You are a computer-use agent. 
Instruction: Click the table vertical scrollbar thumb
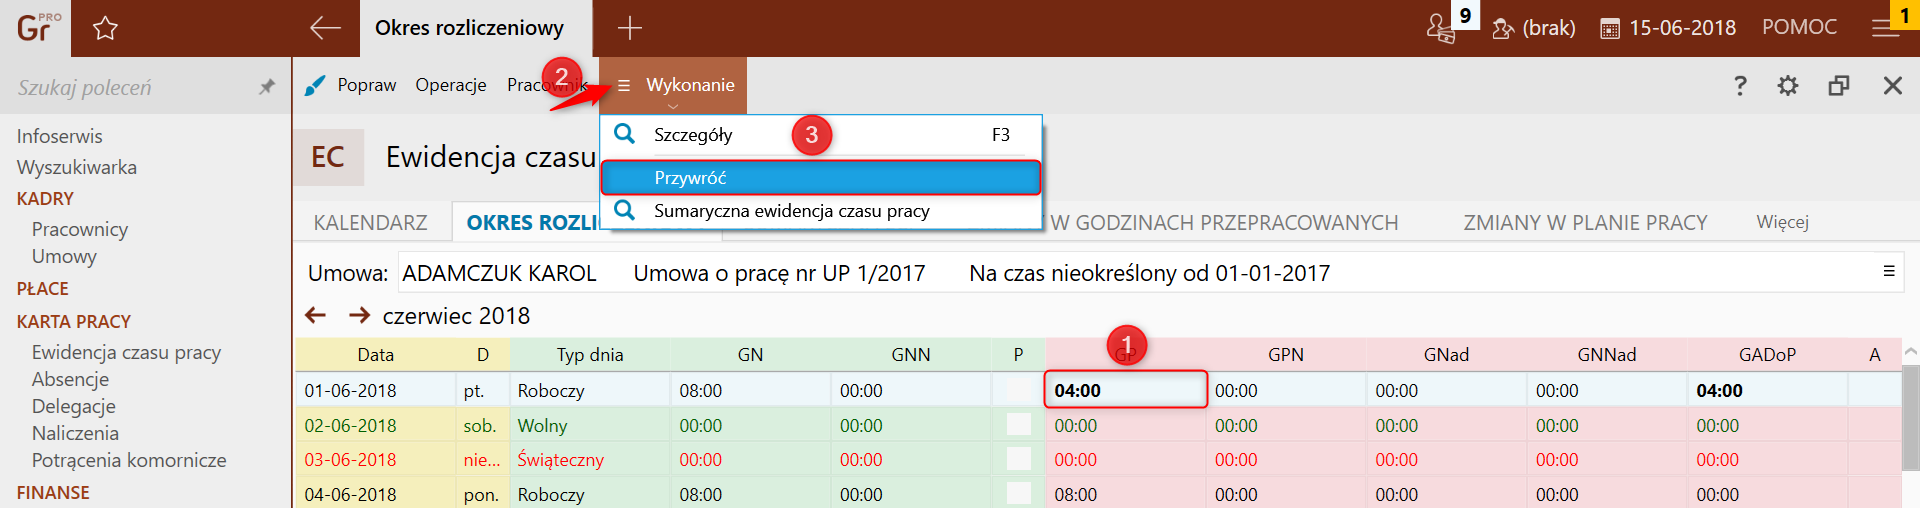coord(1910,418)
